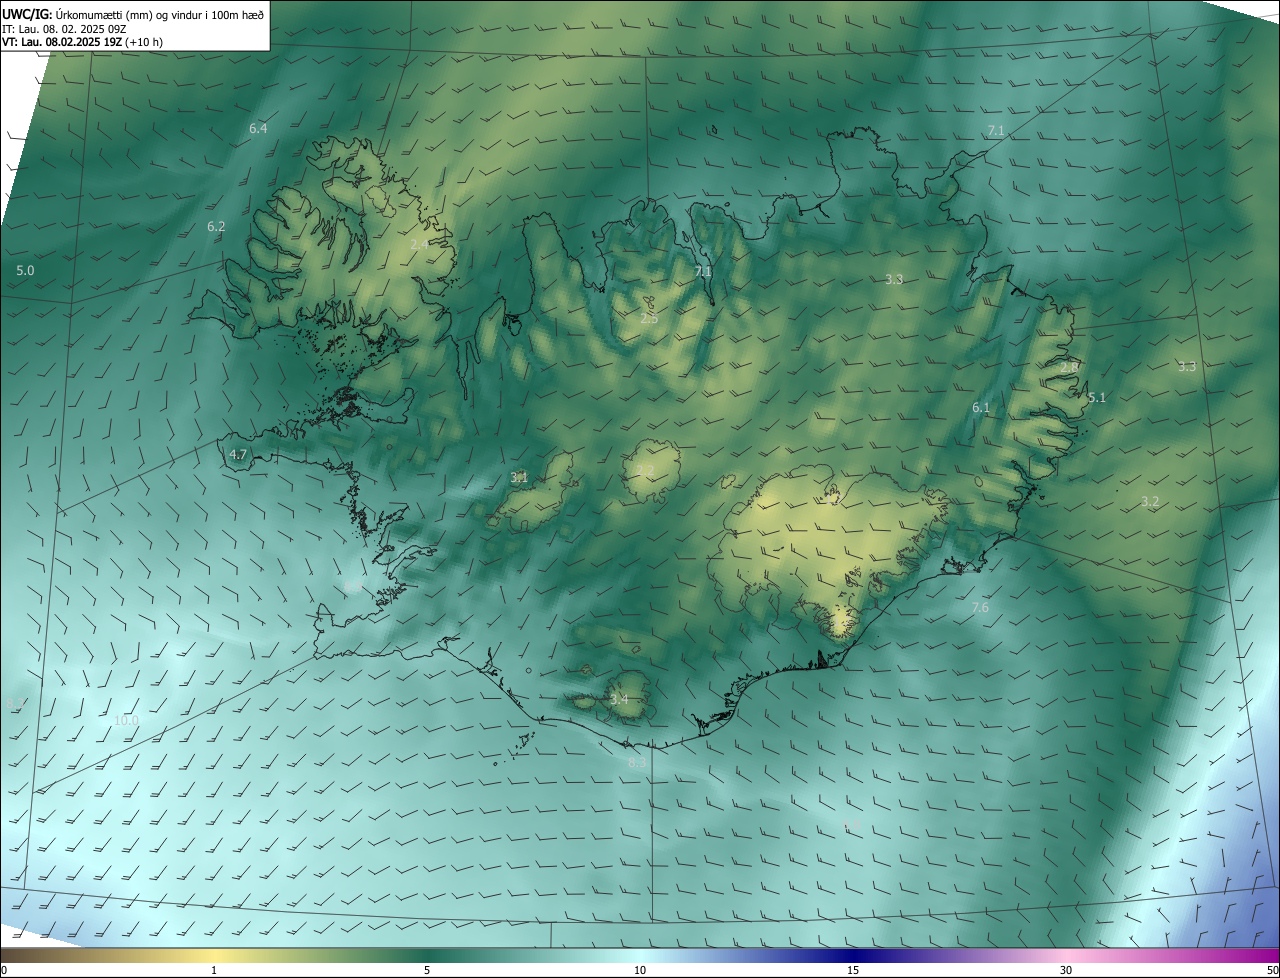Viewport: 1280px width, 978px height.
Task: Click the 10.0 value label in the southwest sea
Action: tap(126, 720)
